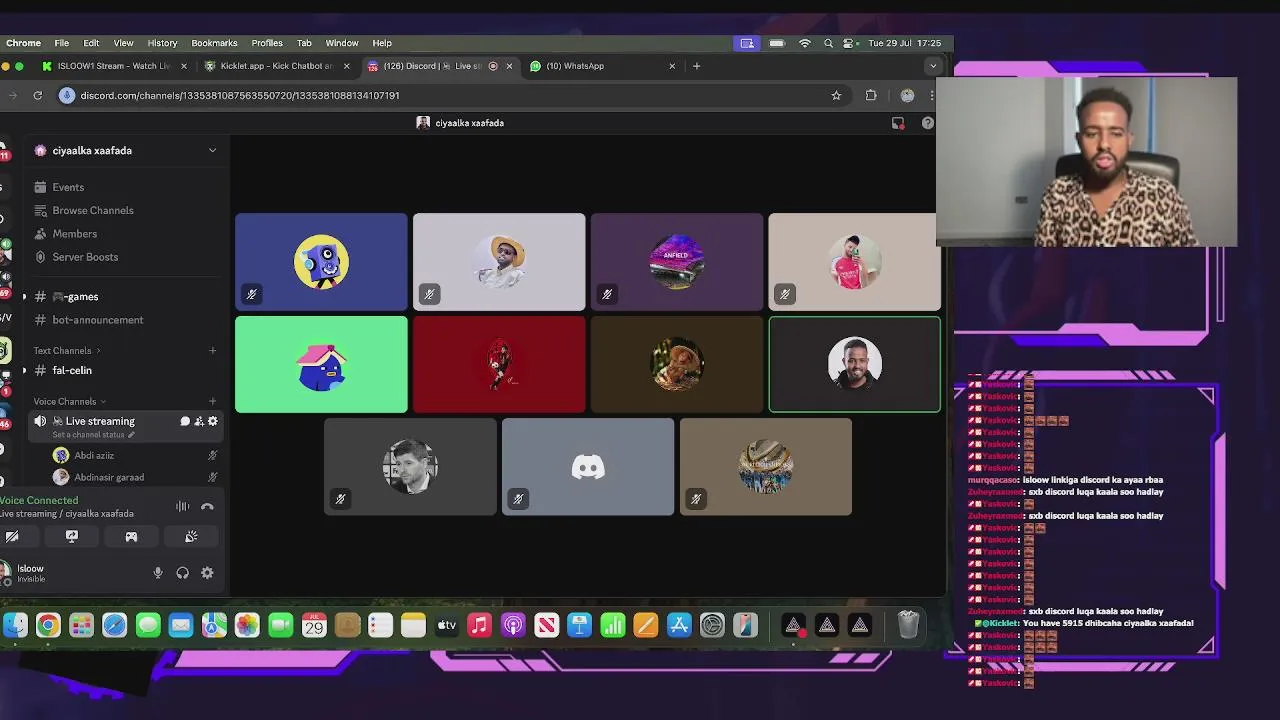Open Trash in the Dock
The image size is (1280, 720).
908,626
